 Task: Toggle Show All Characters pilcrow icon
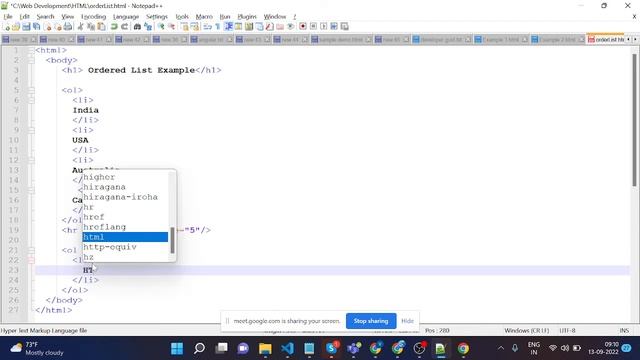[218, 27]
